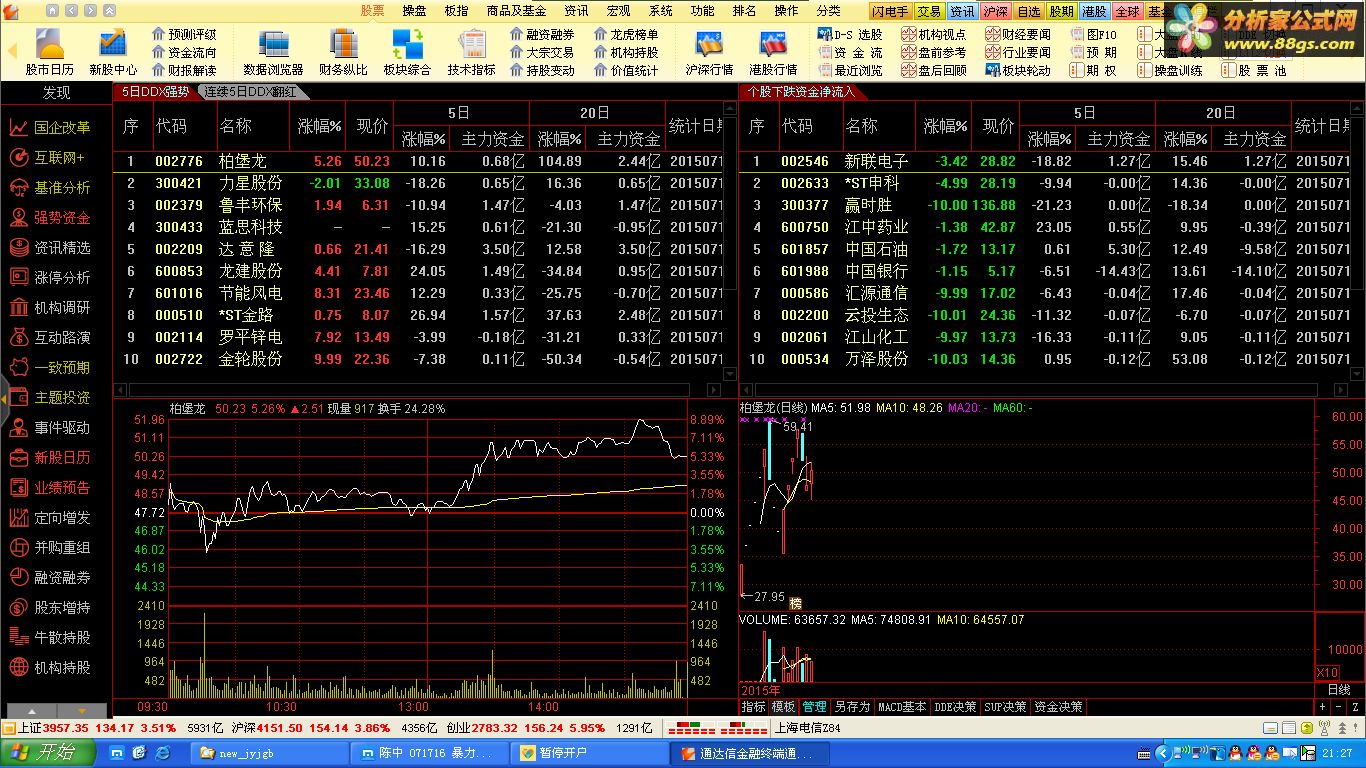Image resolution: width=1366 pixels, height=768 pixels.
Task: Select 强势资金 sidebar item
Action: click(x=52, y=217)
